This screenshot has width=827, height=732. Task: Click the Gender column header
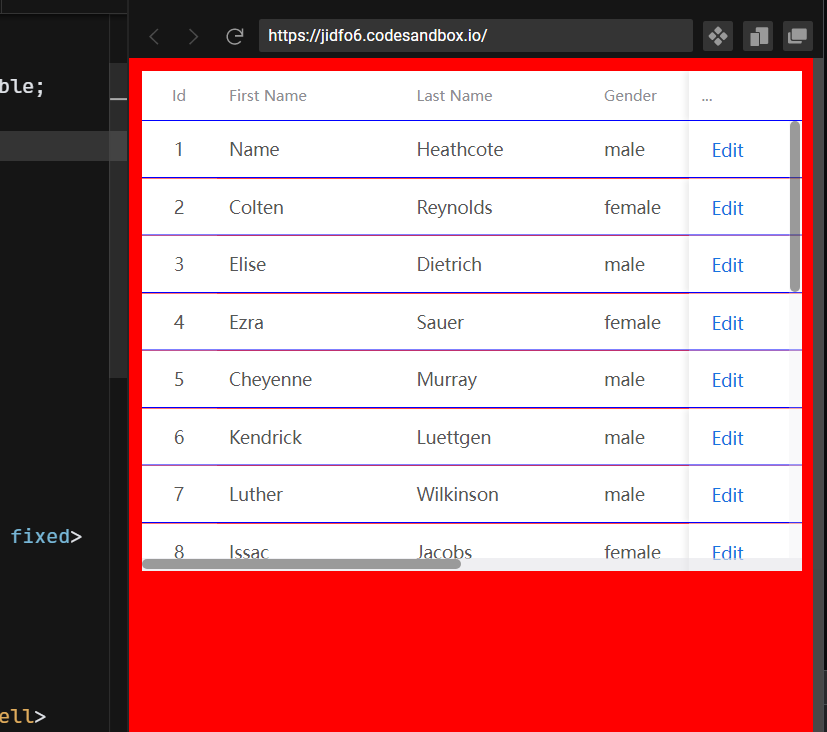click(630, 95)
